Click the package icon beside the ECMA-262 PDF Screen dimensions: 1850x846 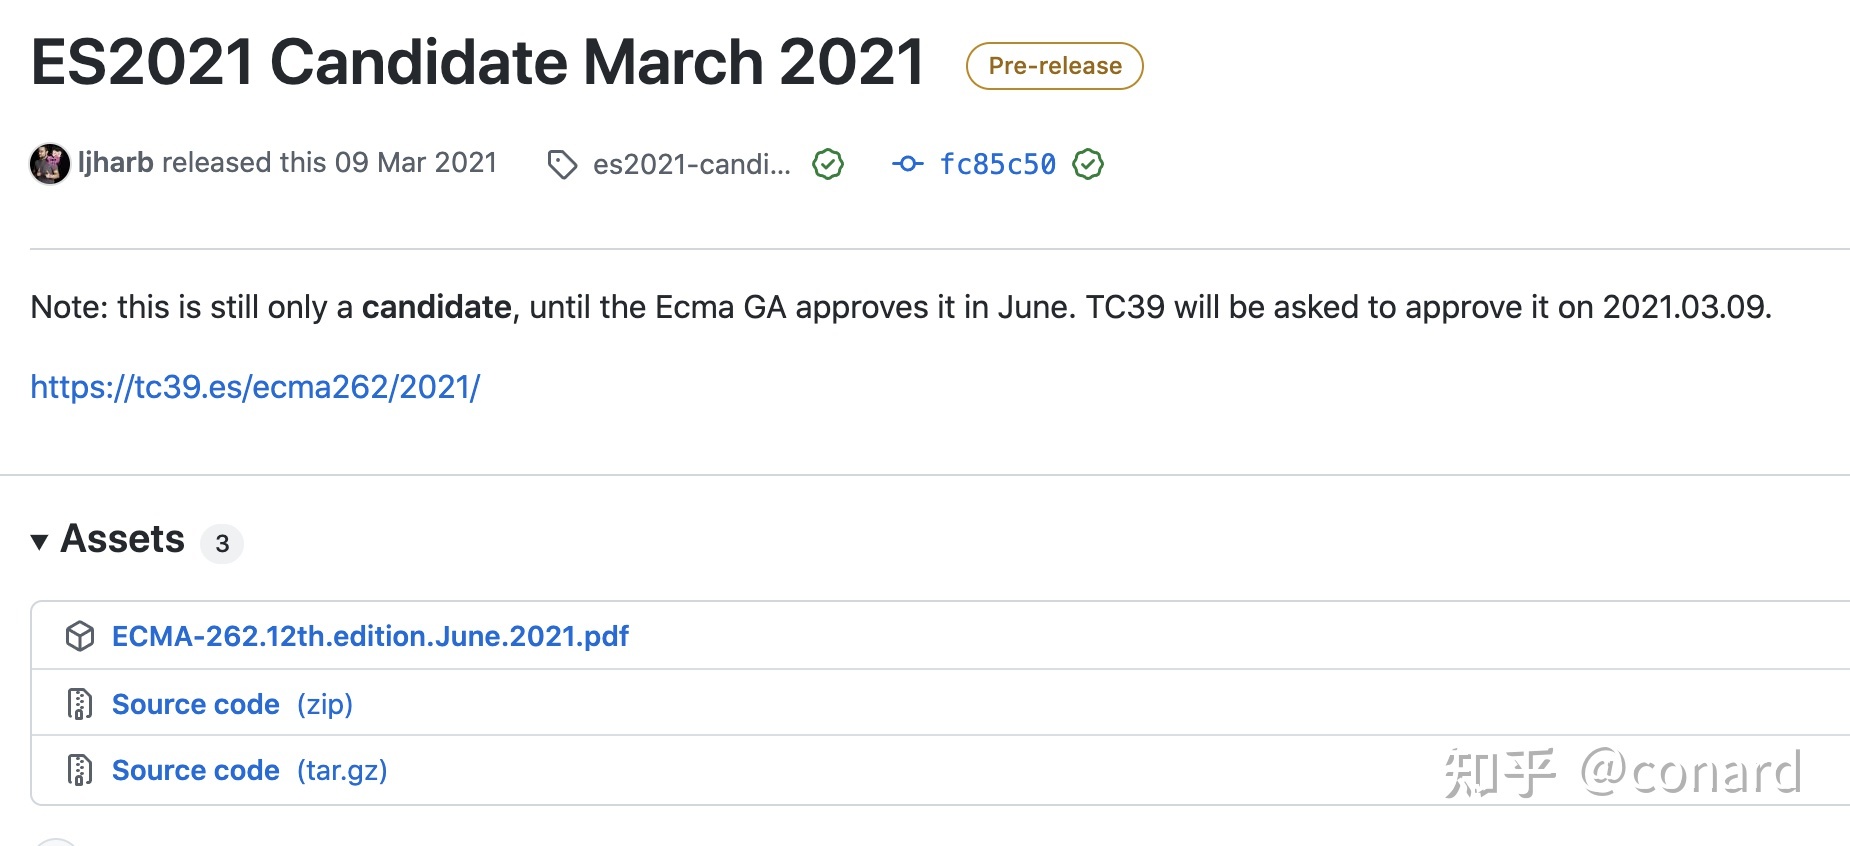pyautogui.click(x=80, y=636)
